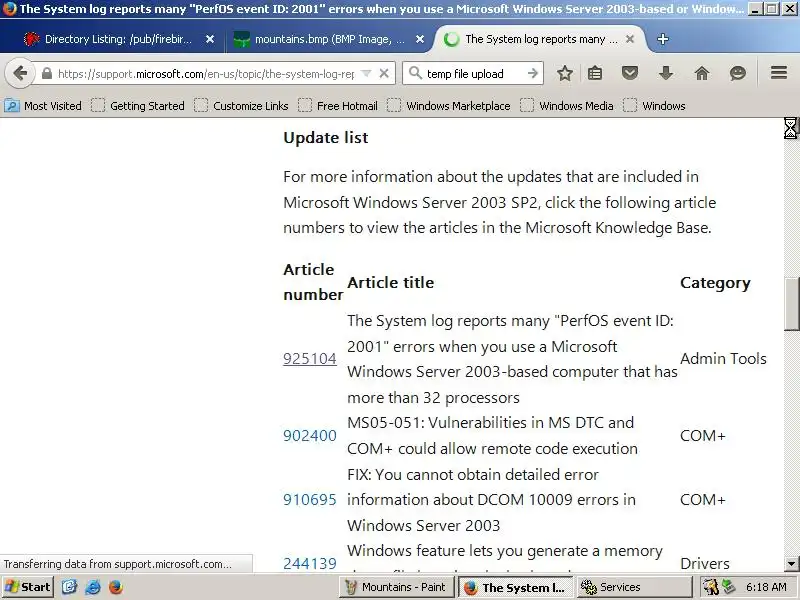
Task: Open the hamburger menu button
Action: click(779, 73)
